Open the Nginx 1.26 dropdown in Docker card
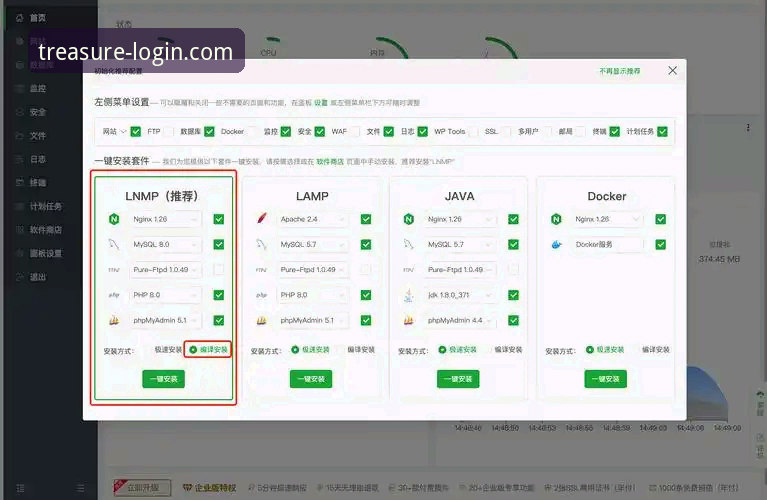 [x=607, y=219]
